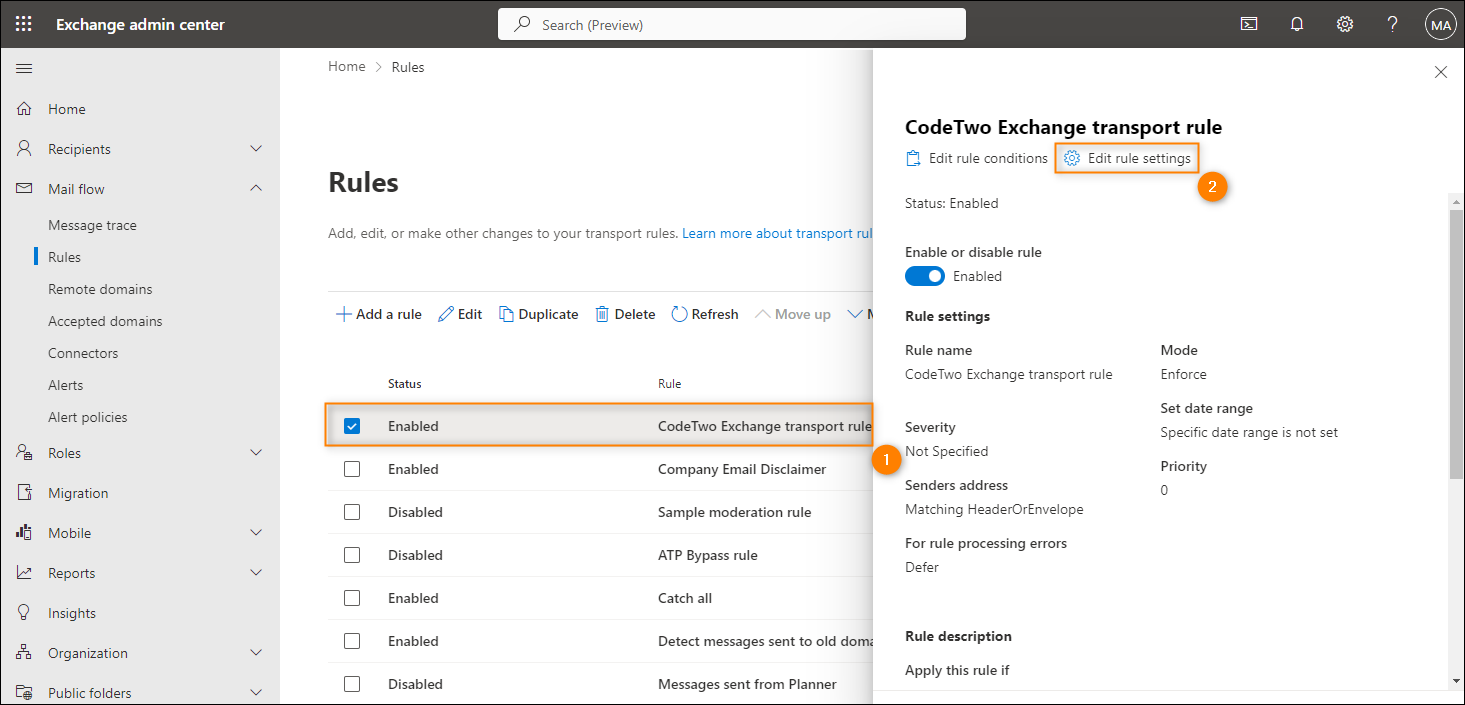The width and height of the screenshot is (1465, 705).
Task: Click the Refresh circular arrow icon
Action: [x=679, y=314]
